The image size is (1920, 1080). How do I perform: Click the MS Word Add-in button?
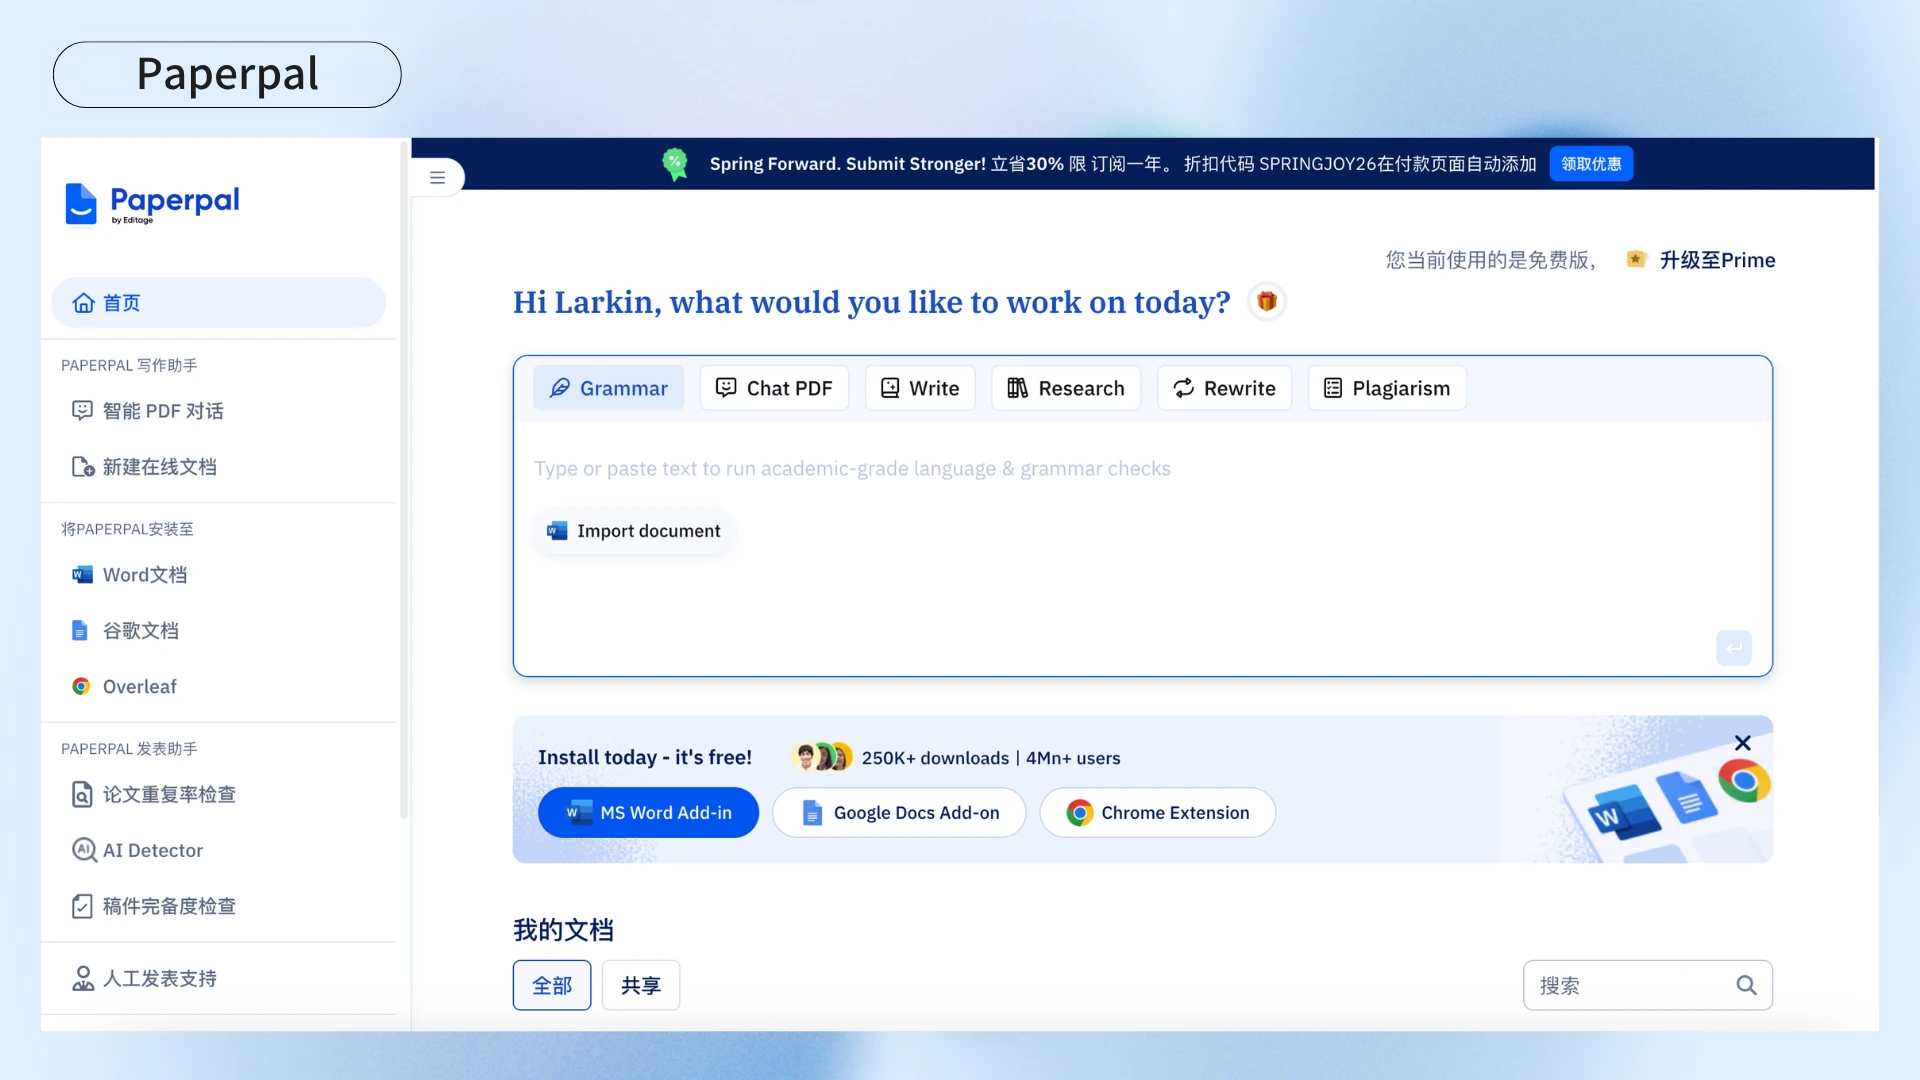(648, 813)
